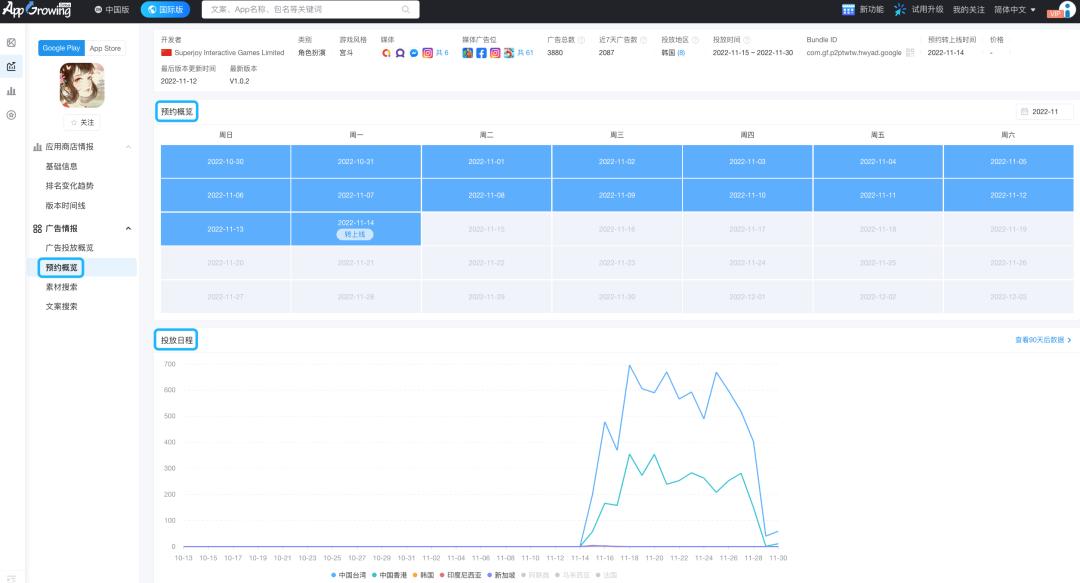Collapse the 广告情报 sidebar section
This screenshot has height=583, width=1080.
(128, 228)
